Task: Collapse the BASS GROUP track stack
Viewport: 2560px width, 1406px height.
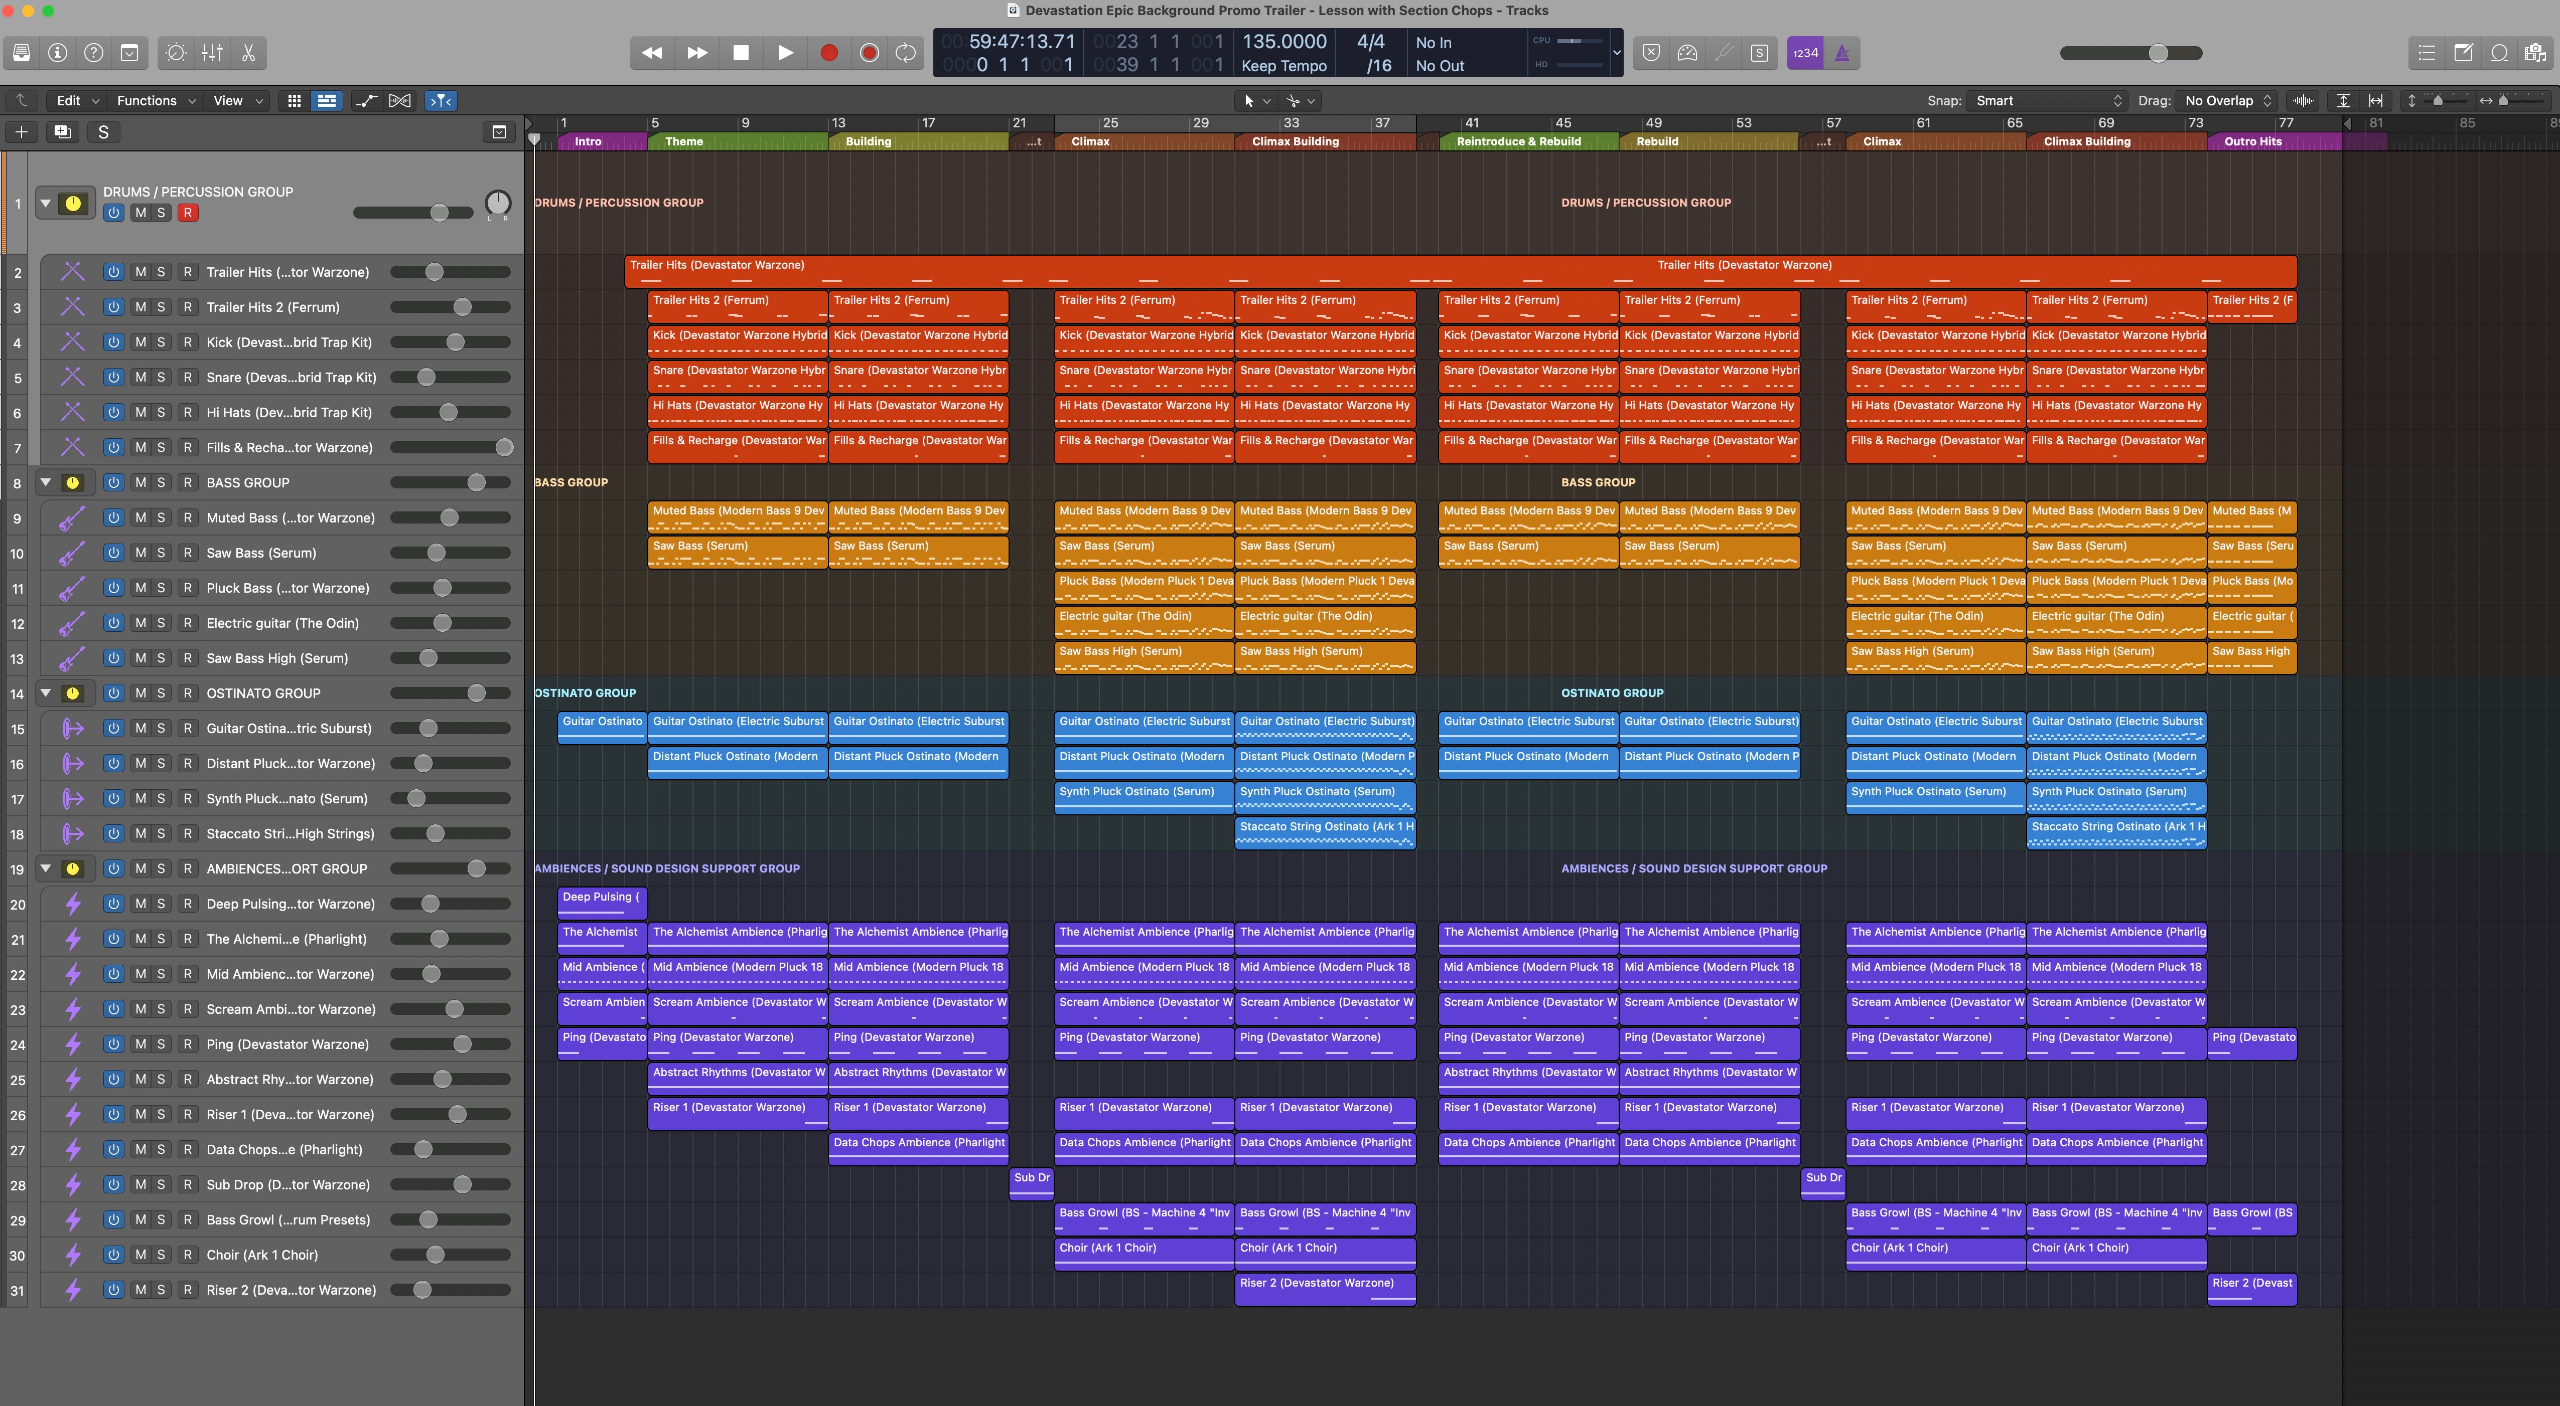Action: pos(45,482)
